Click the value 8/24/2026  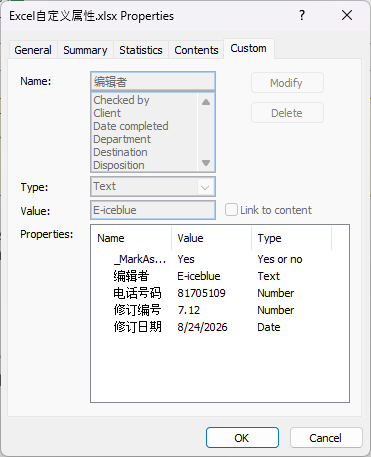(x=202, y=327)
